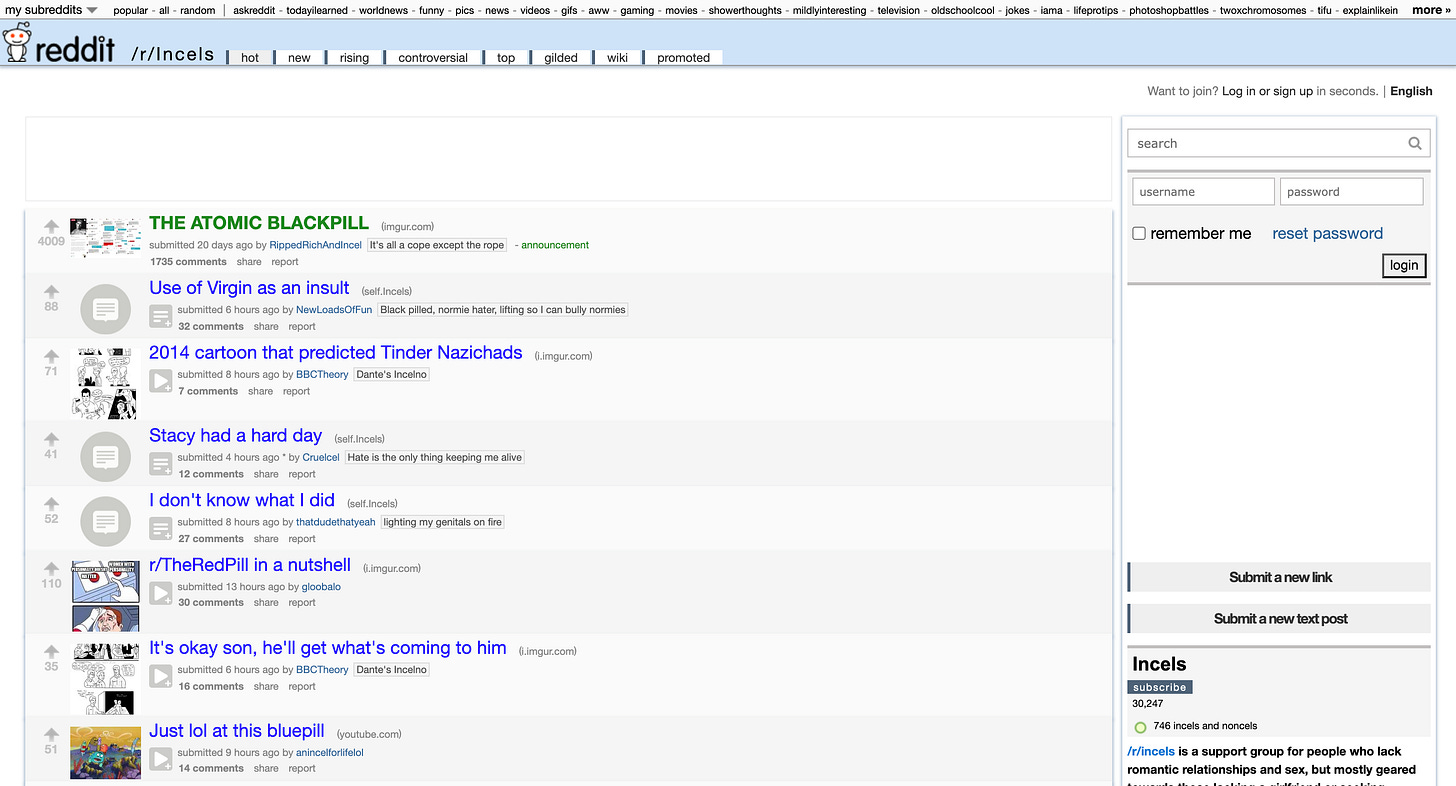Open thumbnail of '2014 cartoon' post
Image resolution: width=1456 pixels, height=786 pixels.
click(x=105, y=383)
